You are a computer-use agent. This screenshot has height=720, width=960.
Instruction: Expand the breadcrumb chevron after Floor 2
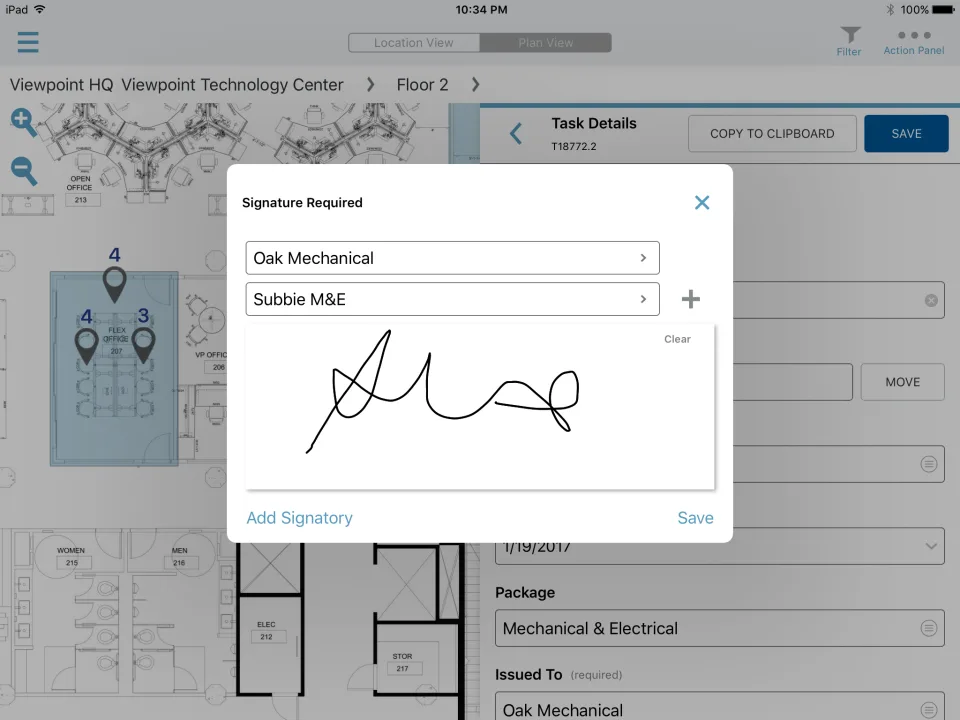[x=476, y=84]
